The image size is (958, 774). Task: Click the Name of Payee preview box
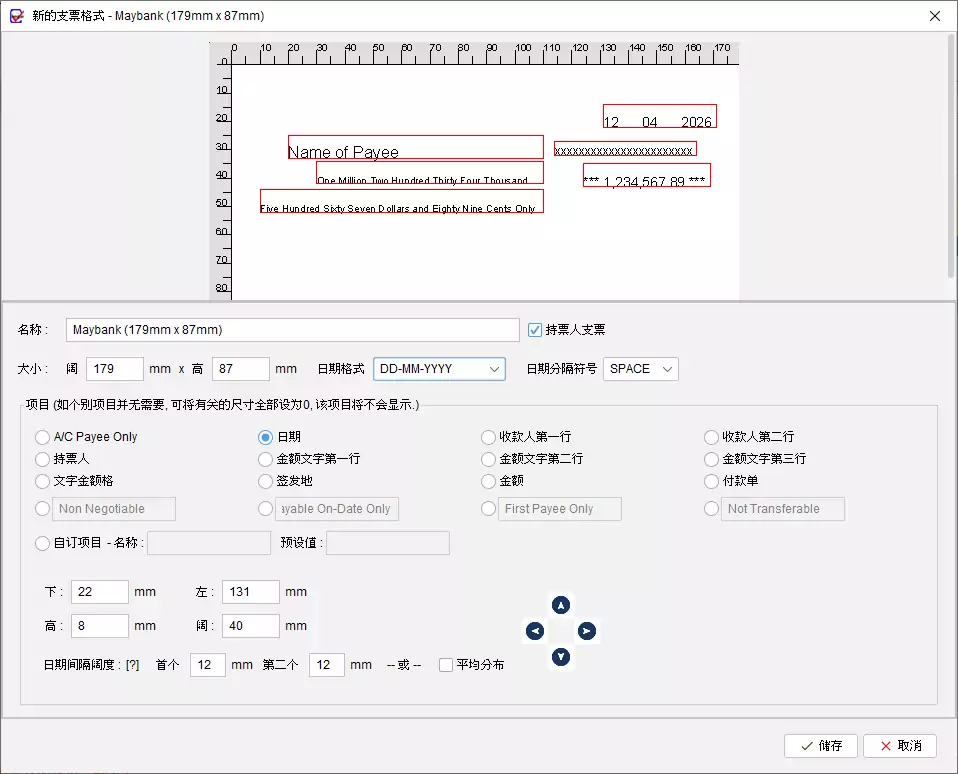(415, 147)
